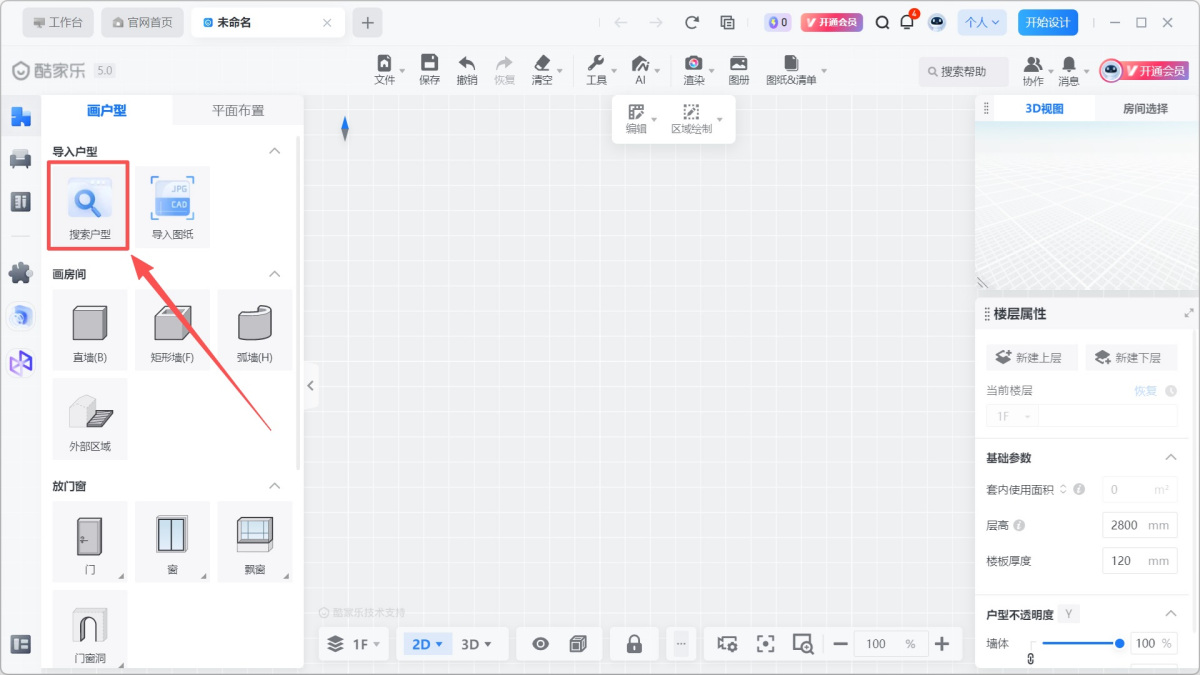Click the 新建上层 button
1200x675 pixels.
tap(1030, 358)
